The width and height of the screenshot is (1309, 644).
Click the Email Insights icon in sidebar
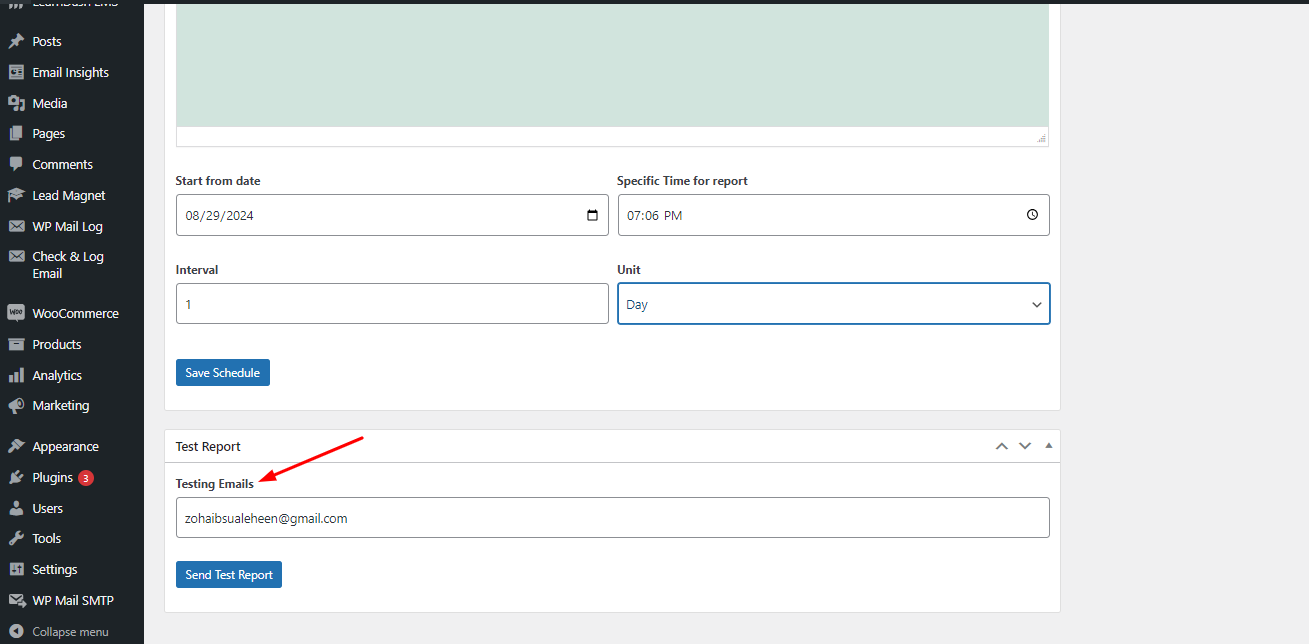tap(16, 72)
